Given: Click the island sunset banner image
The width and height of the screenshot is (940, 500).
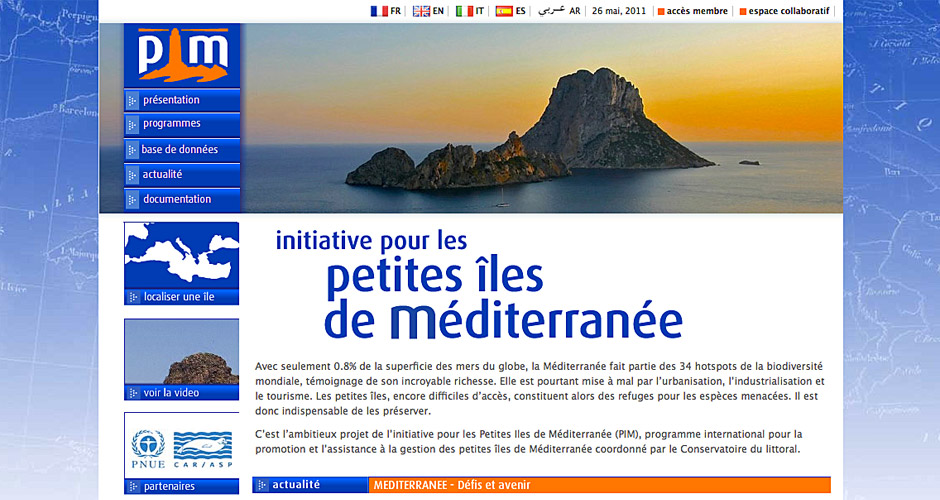Looking at the screenshot, I should pyautogui.click(x=542, y=118).
